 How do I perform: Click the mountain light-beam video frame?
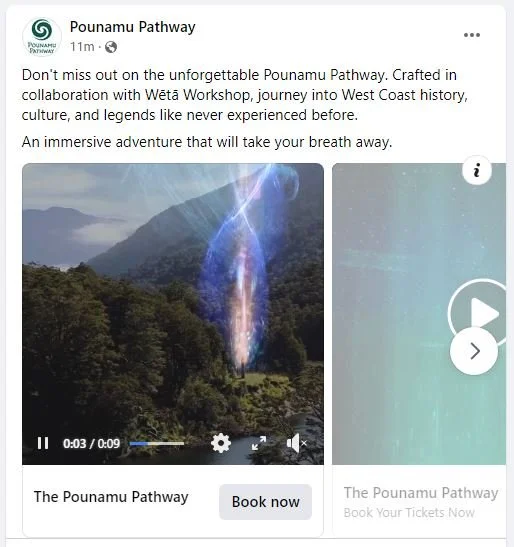coord(173,297)
